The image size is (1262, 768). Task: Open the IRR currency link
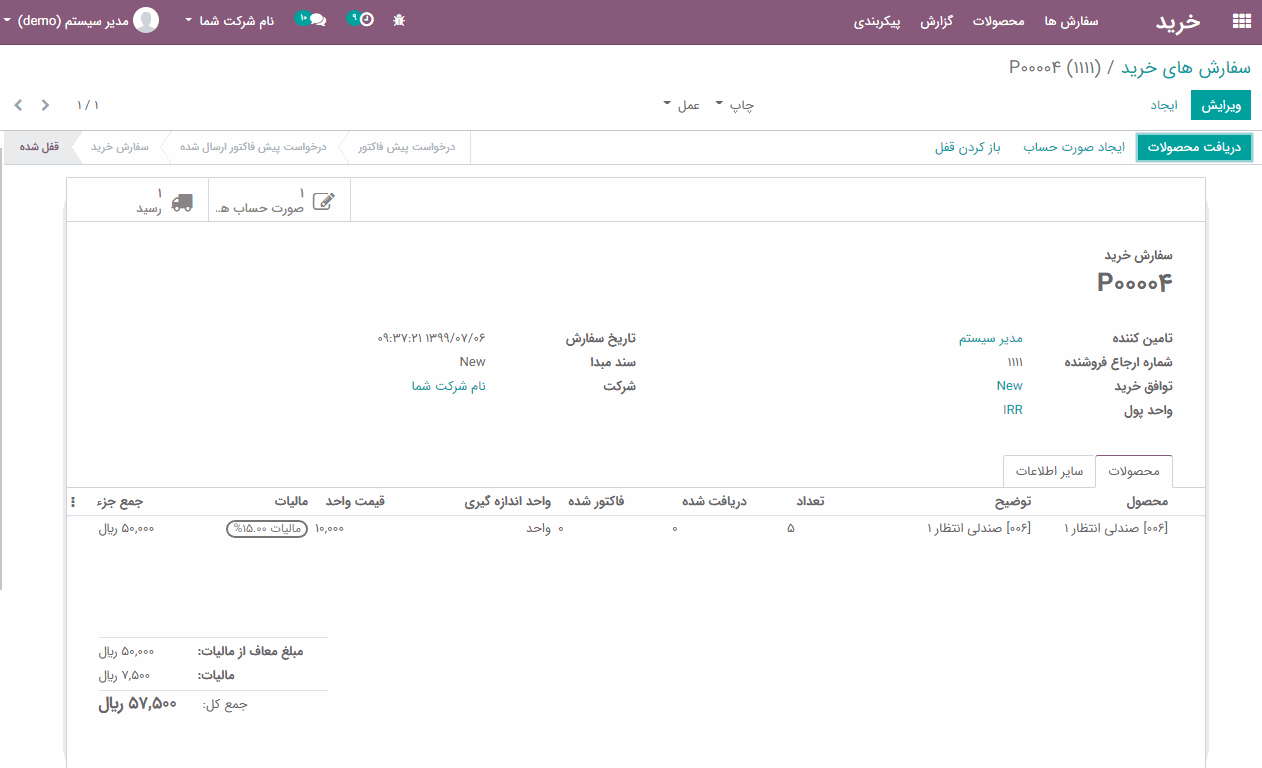point(1013,410)
